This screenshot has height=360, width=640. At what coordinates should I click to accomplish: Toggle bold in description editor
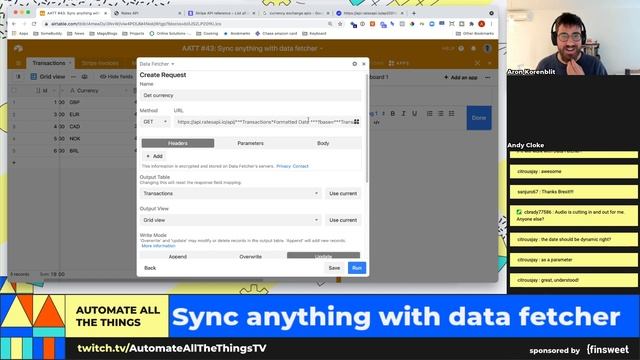click(x=393, y=113)
